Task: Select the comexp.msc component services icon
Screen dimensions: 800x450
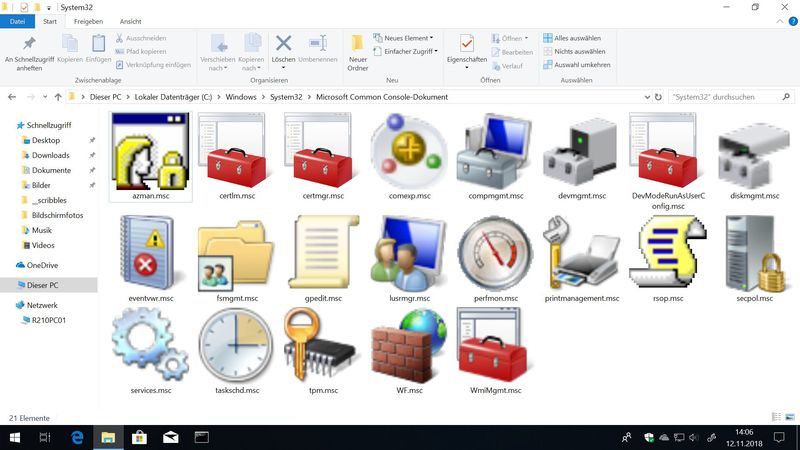Action: click(x=409, y=151)
